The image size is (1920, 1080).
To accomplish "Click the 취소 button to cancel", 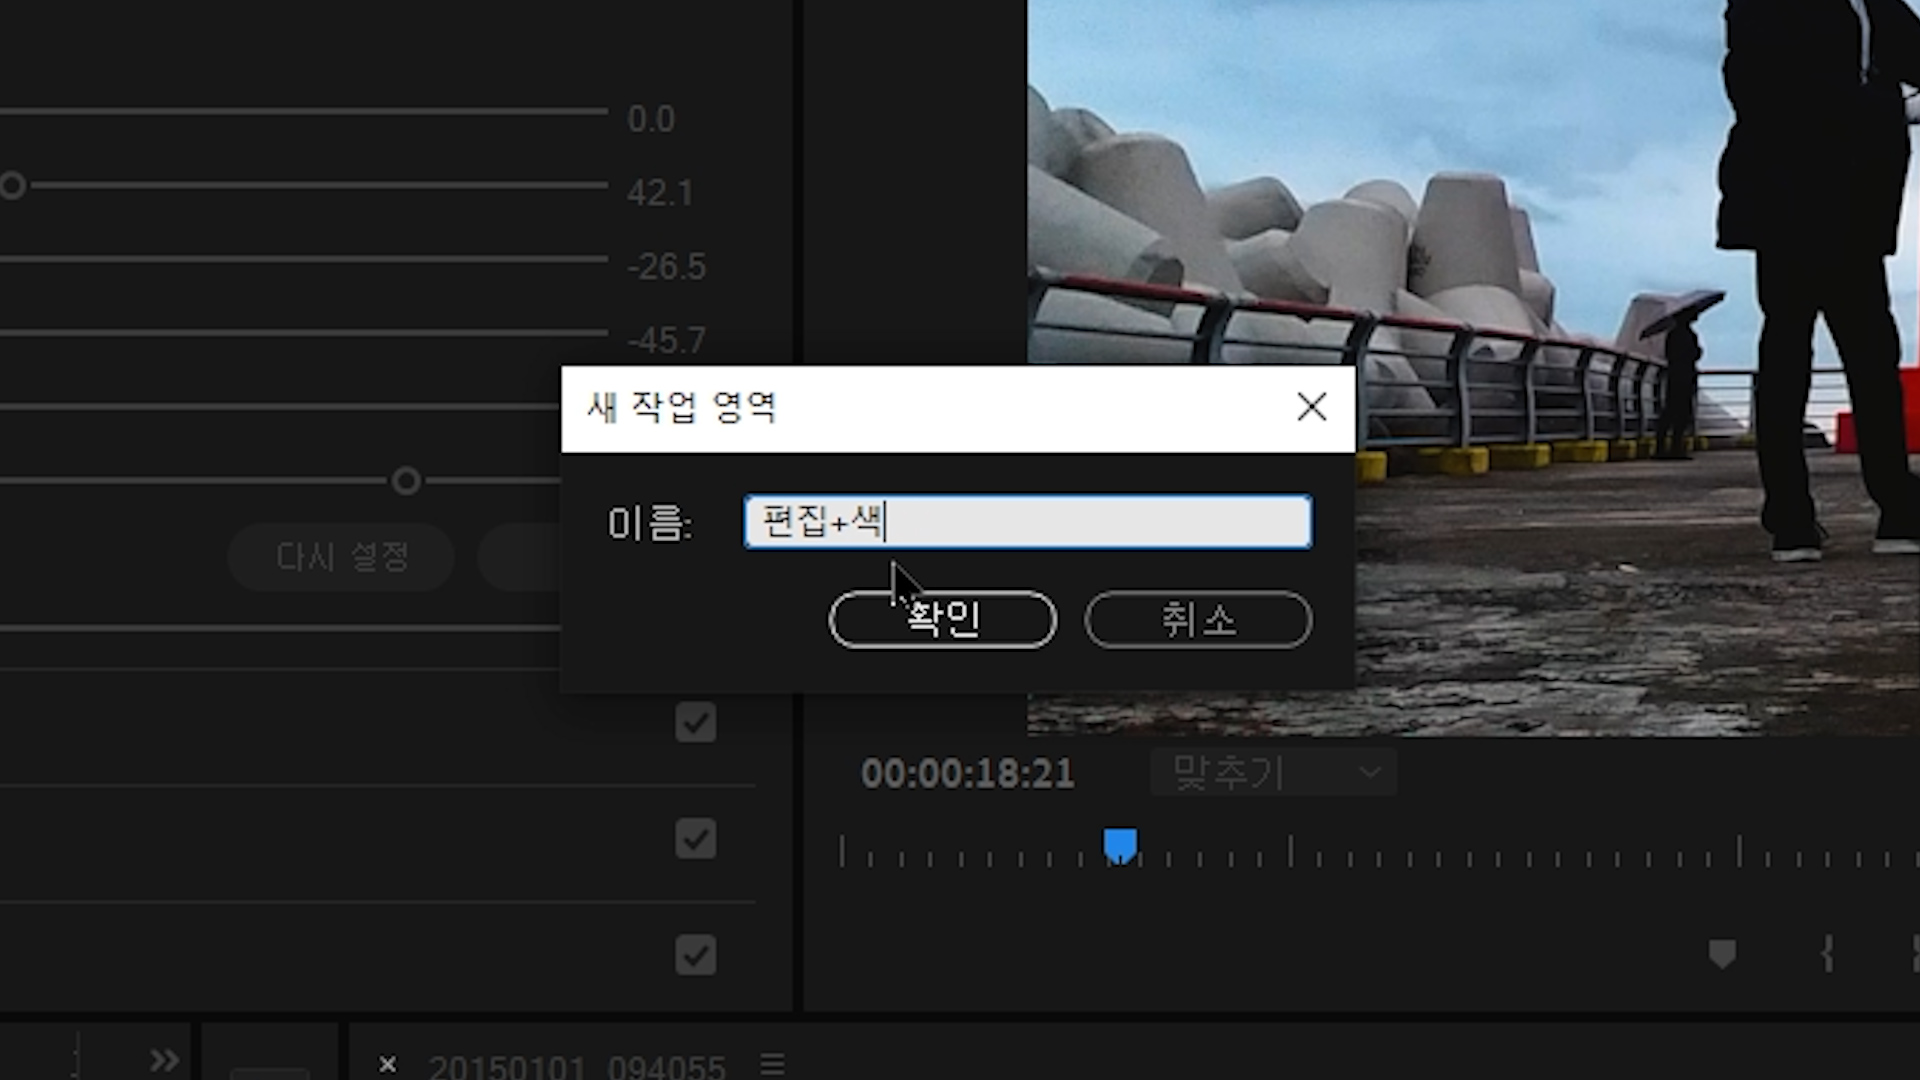I will point(1198,620).
